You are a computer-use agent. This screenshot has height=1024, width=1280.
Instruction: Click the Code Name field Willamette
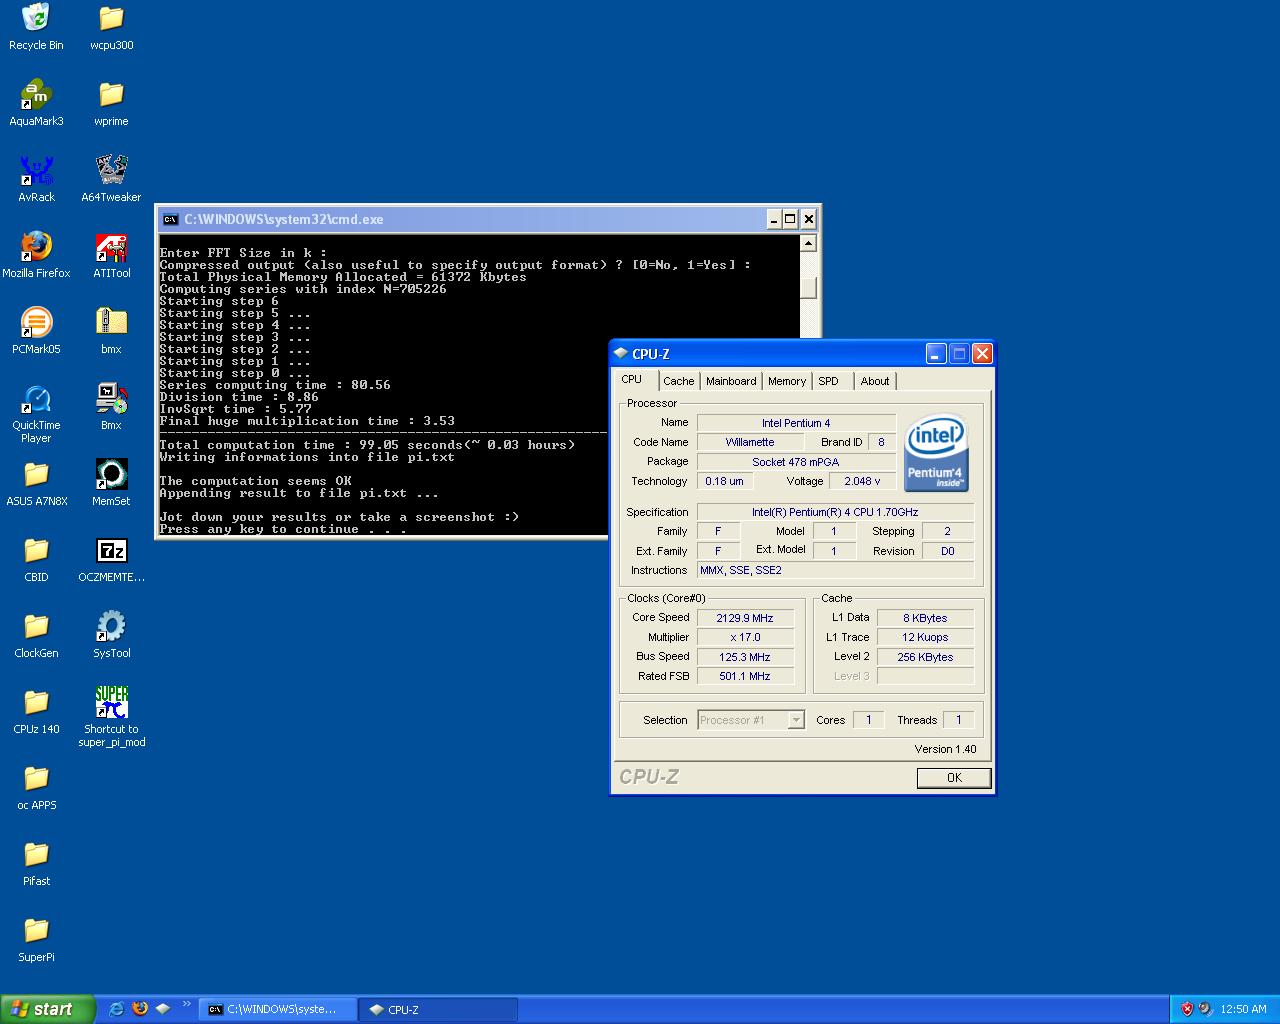[x=750, y=442]
